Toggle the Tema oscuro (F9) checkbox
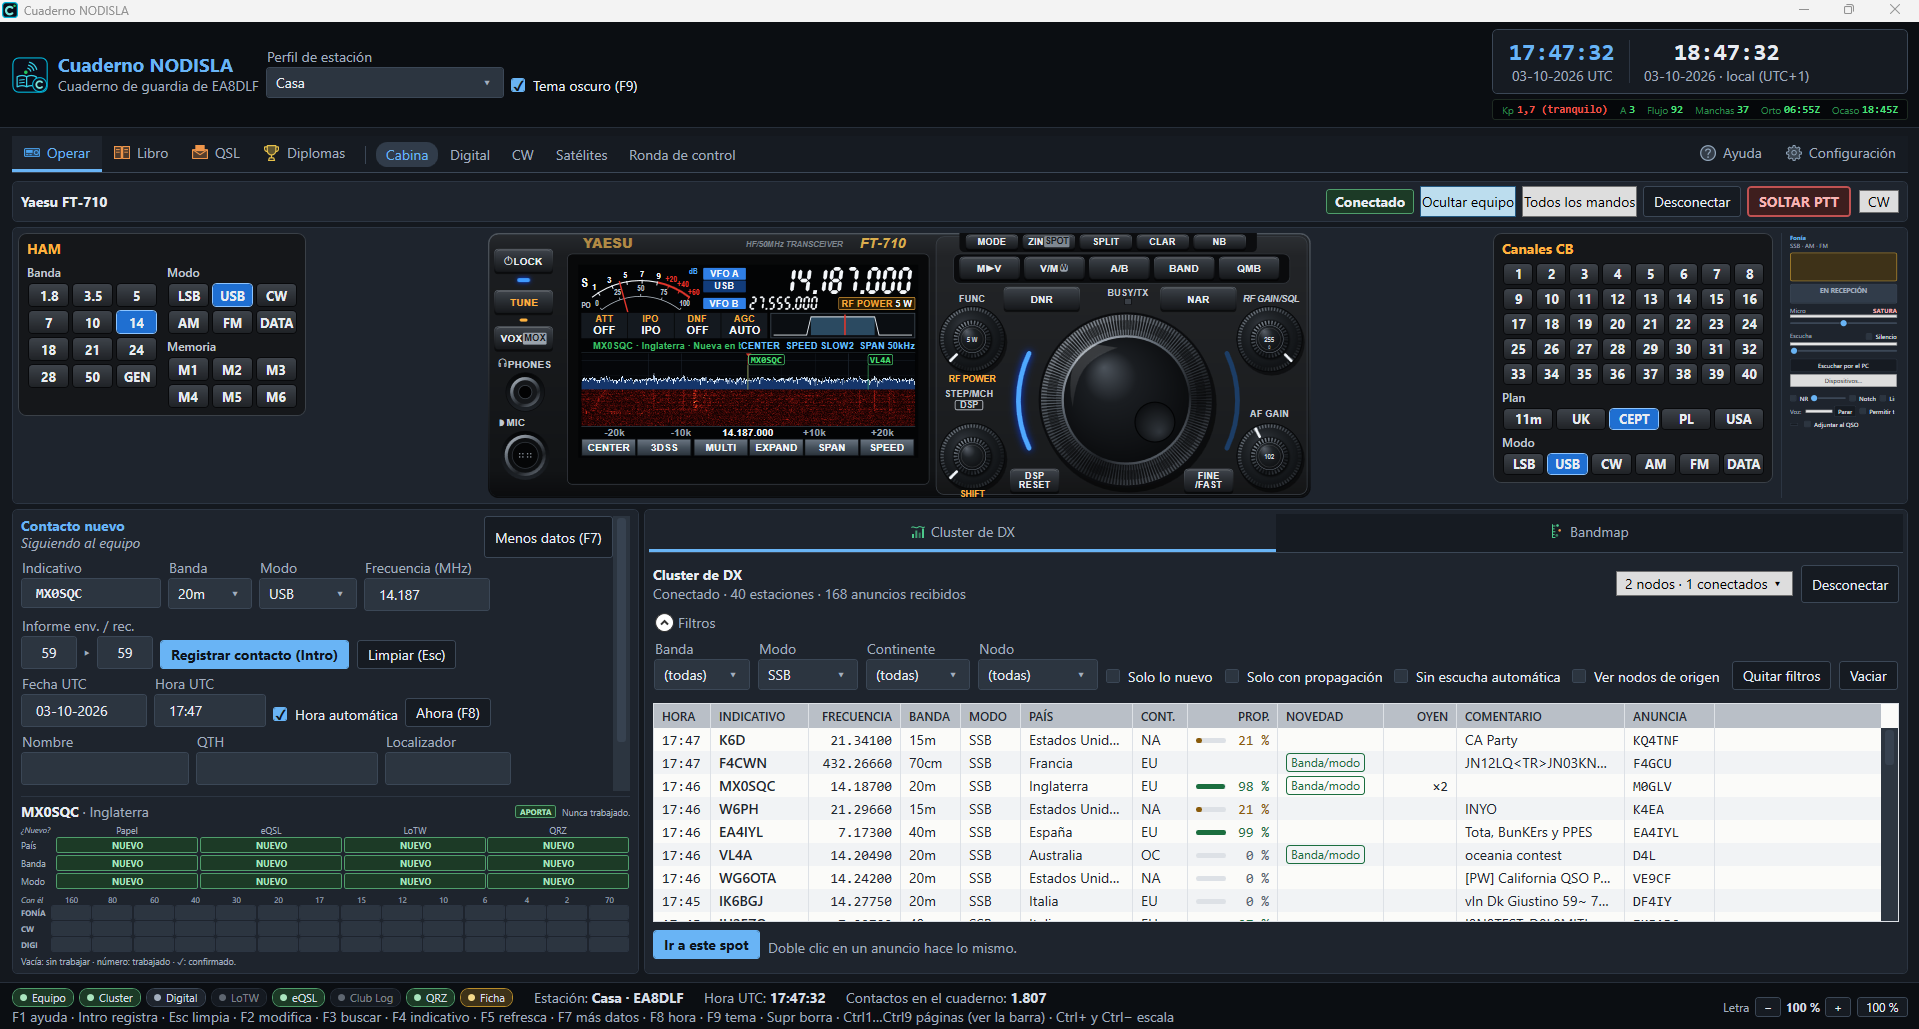The width and height of the screenshot is (1919, 1029). 518,86
